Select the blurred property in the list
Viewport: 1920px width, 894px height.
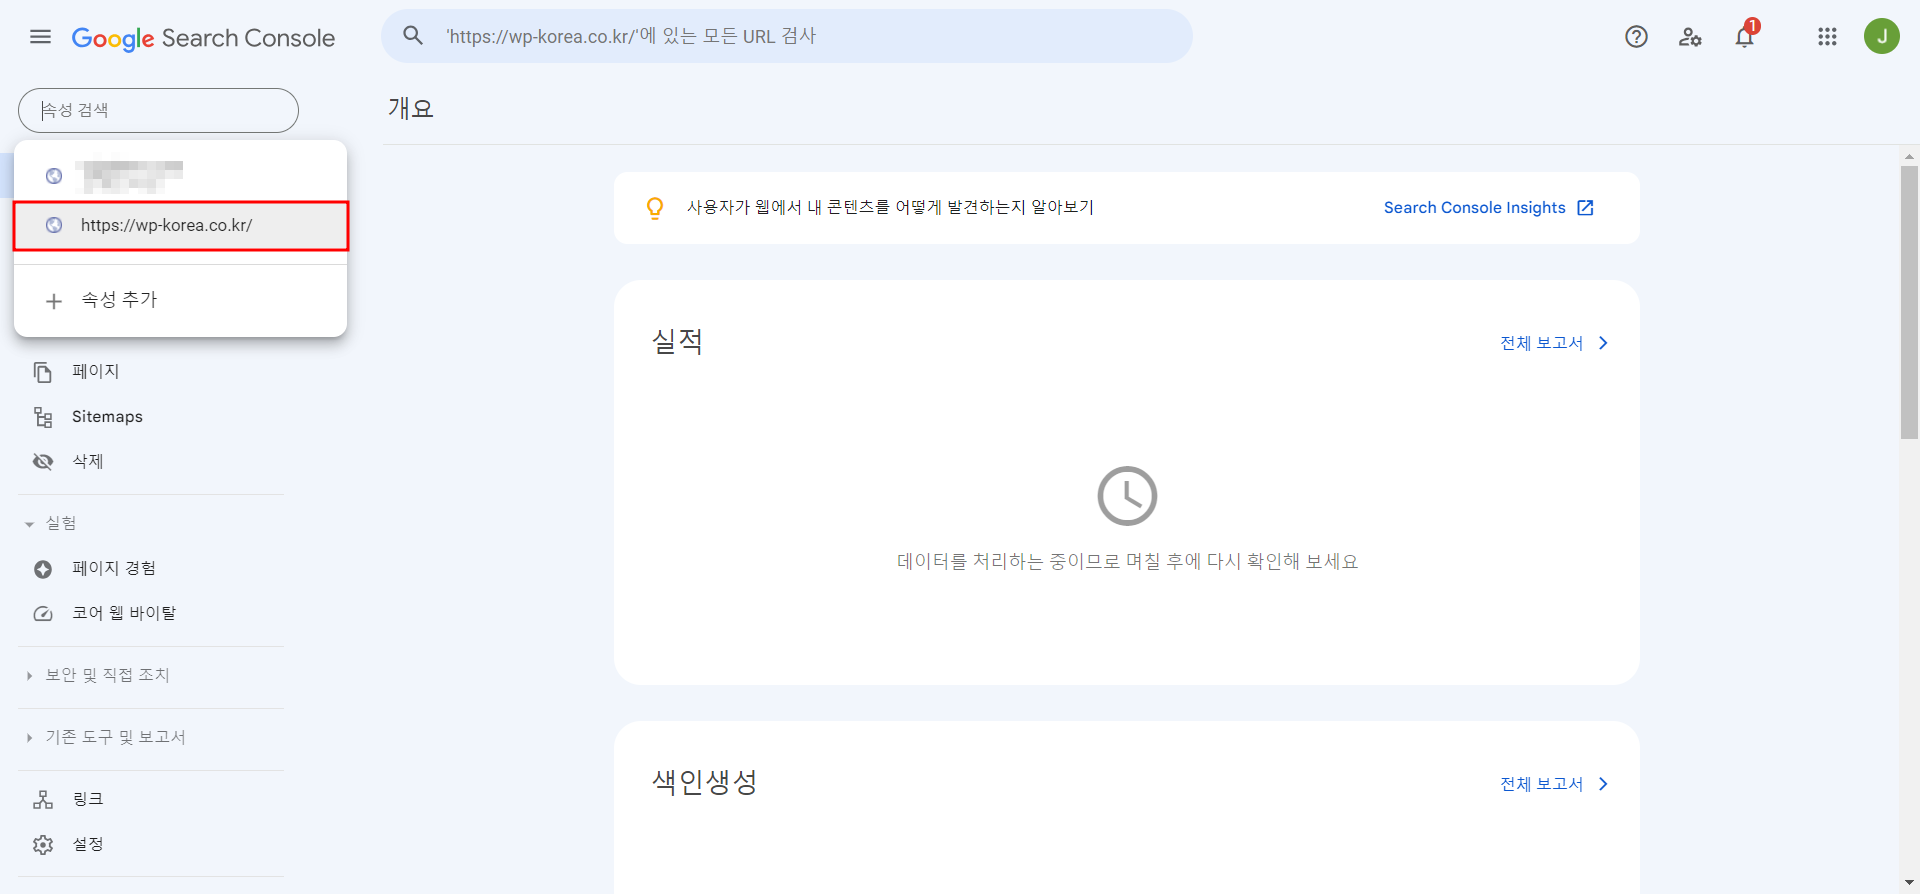click(x=181, y=176)
